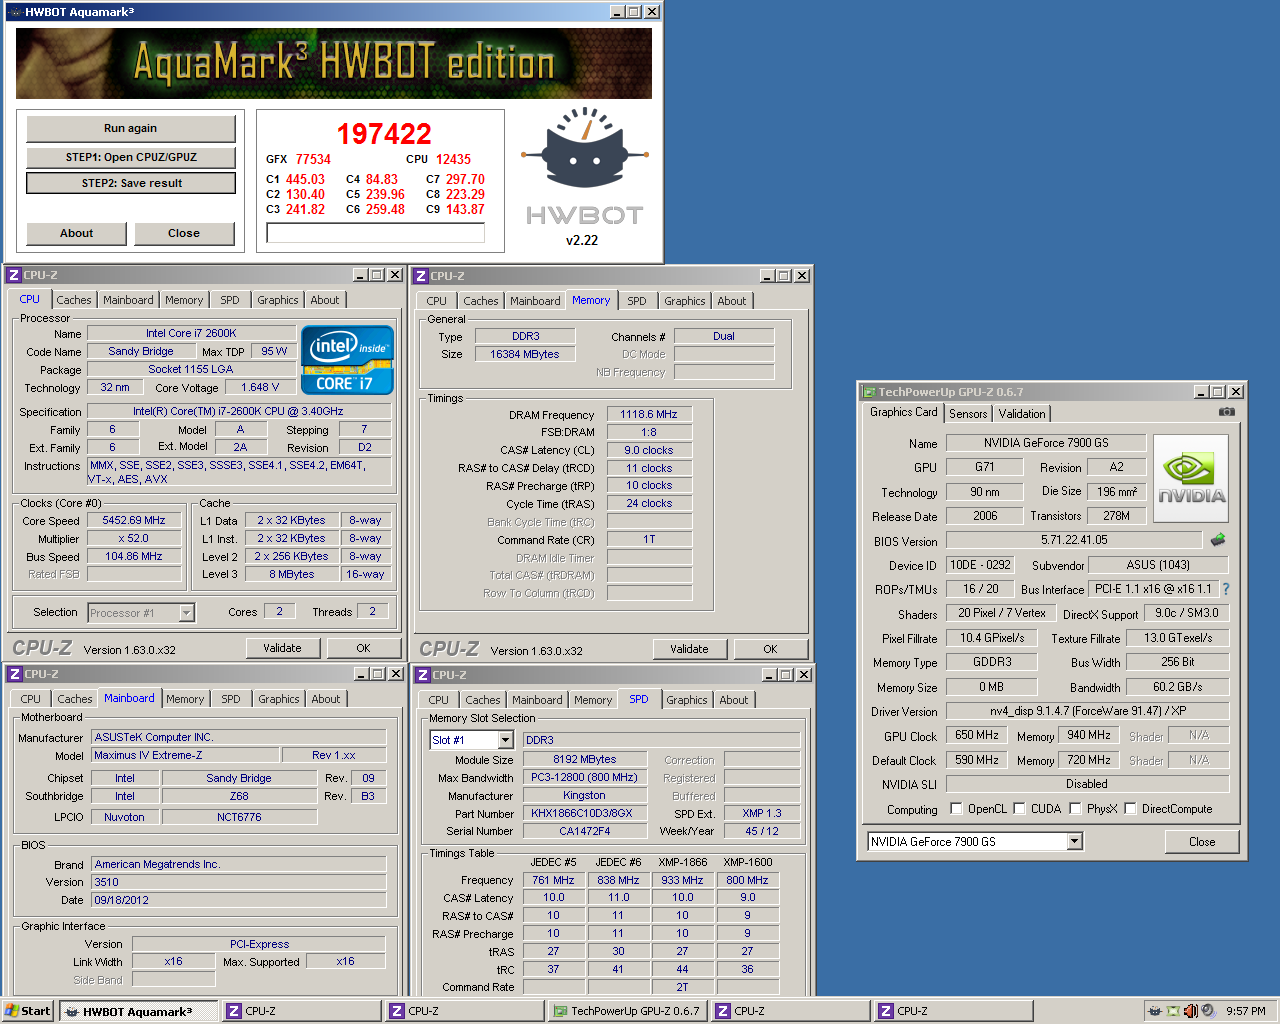Switch to Sensors tab in GPU-Z

[968, 413]
